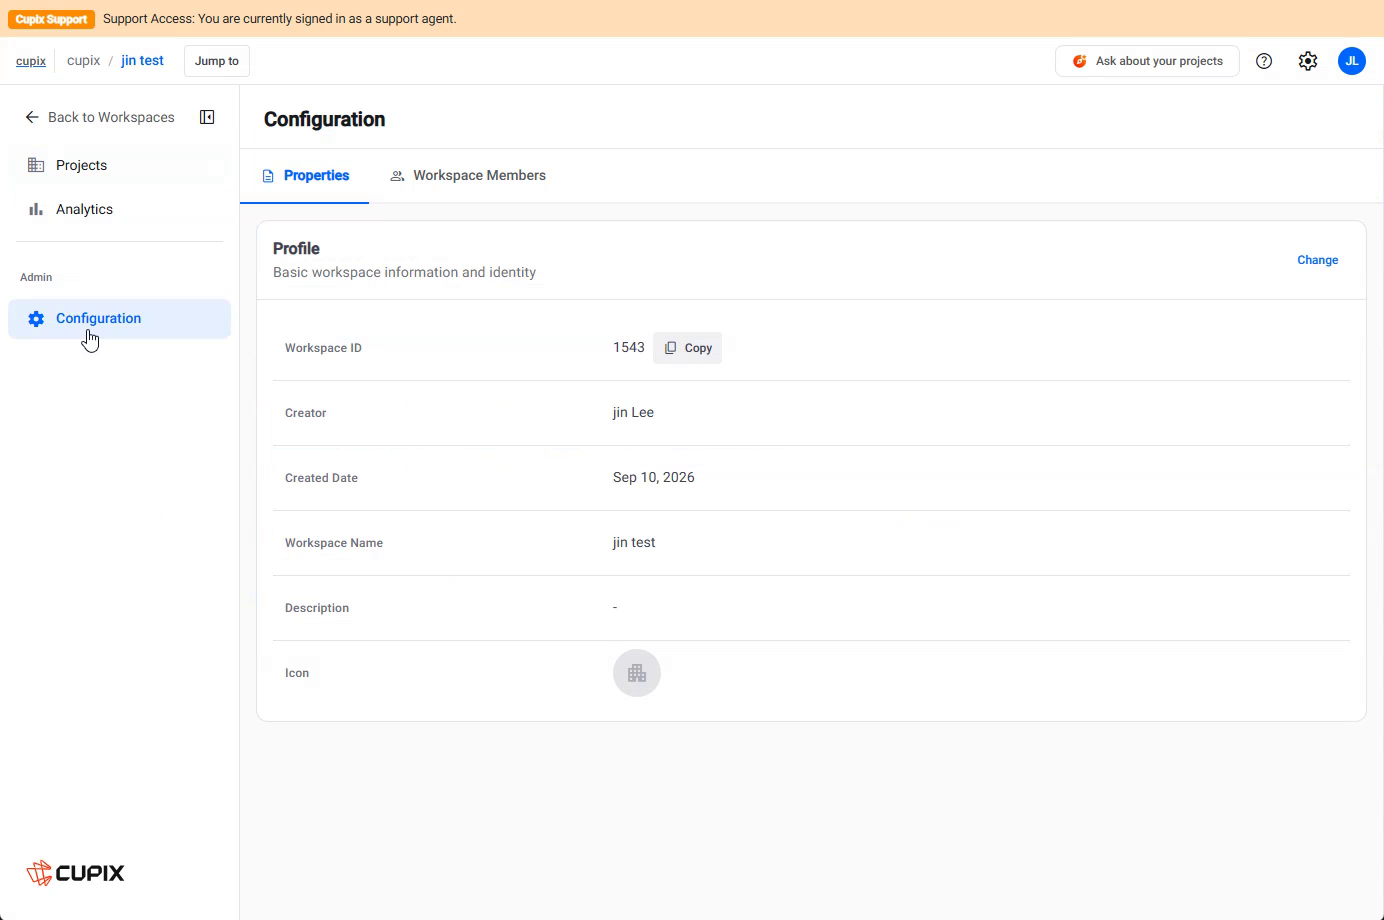The image size is (1384, 920).
Task: Click creator name jin Lee
Action: [x=633, y=413]
